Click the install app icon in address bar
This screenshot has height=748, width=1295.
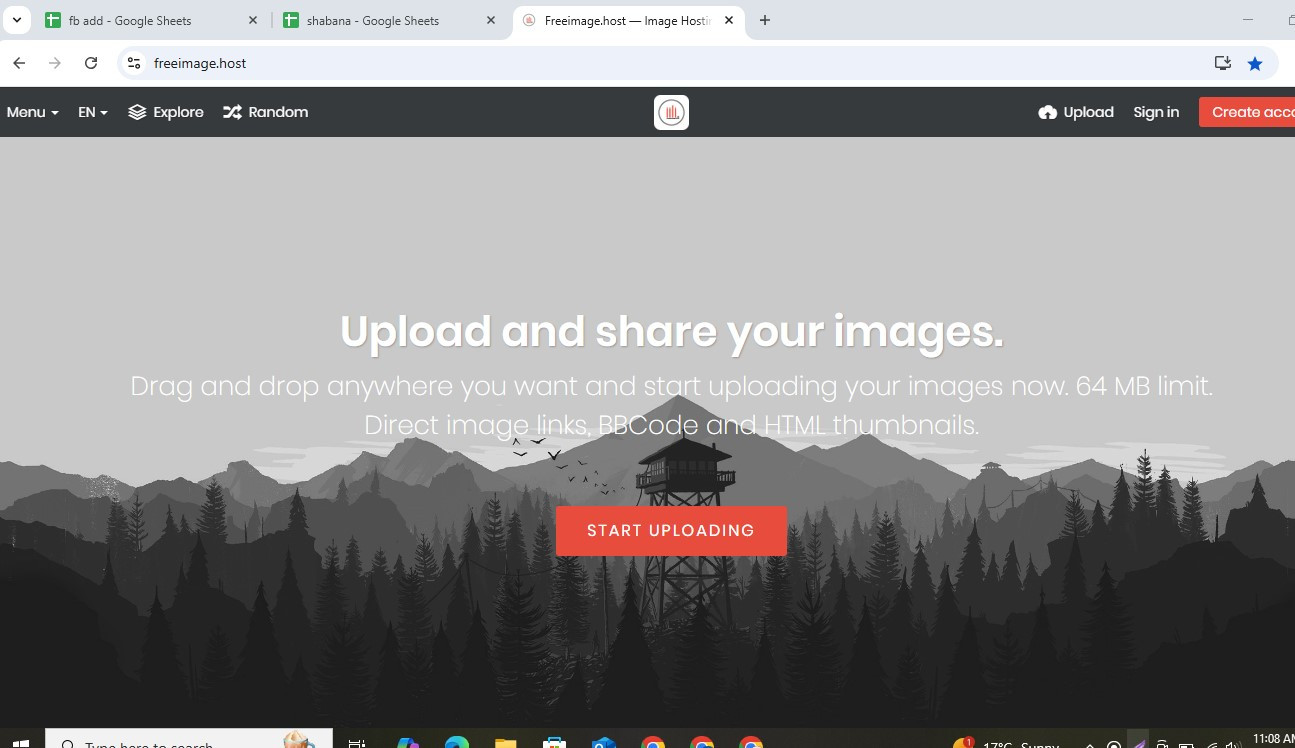tap(1222, 63)
